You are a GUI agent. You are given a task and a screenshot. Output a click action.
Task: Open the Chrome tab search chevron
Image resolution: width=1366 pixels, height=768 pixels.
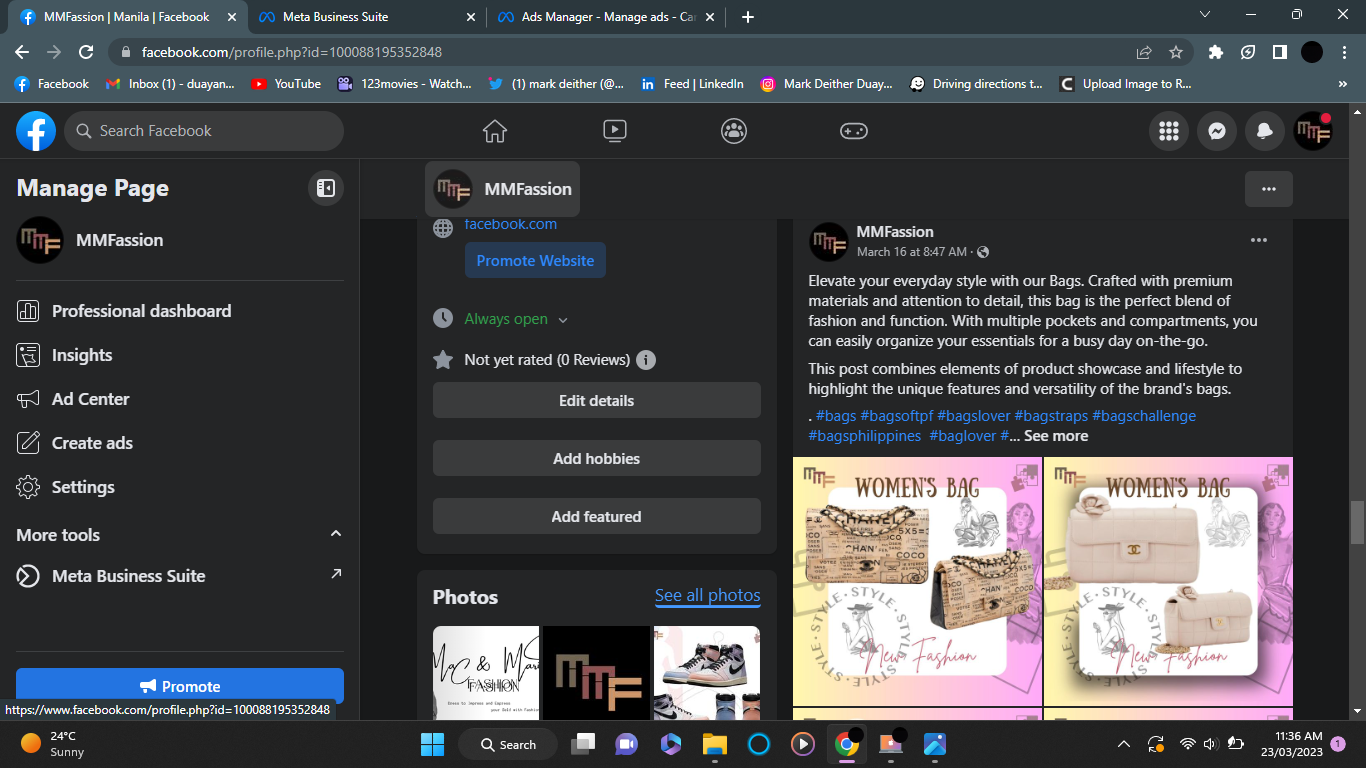1205,15
